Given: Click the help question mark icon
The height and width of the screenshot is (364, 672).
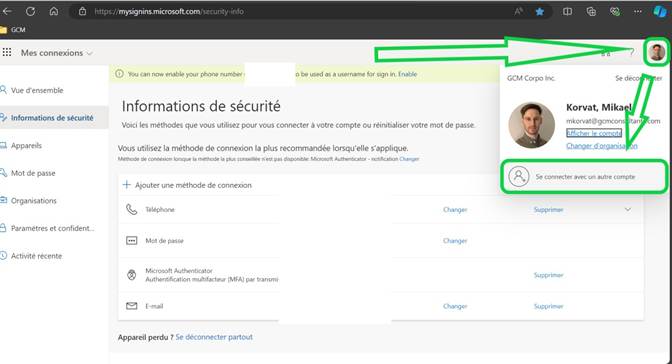Looking at the screenshot, I should click(x=631, y=53).
